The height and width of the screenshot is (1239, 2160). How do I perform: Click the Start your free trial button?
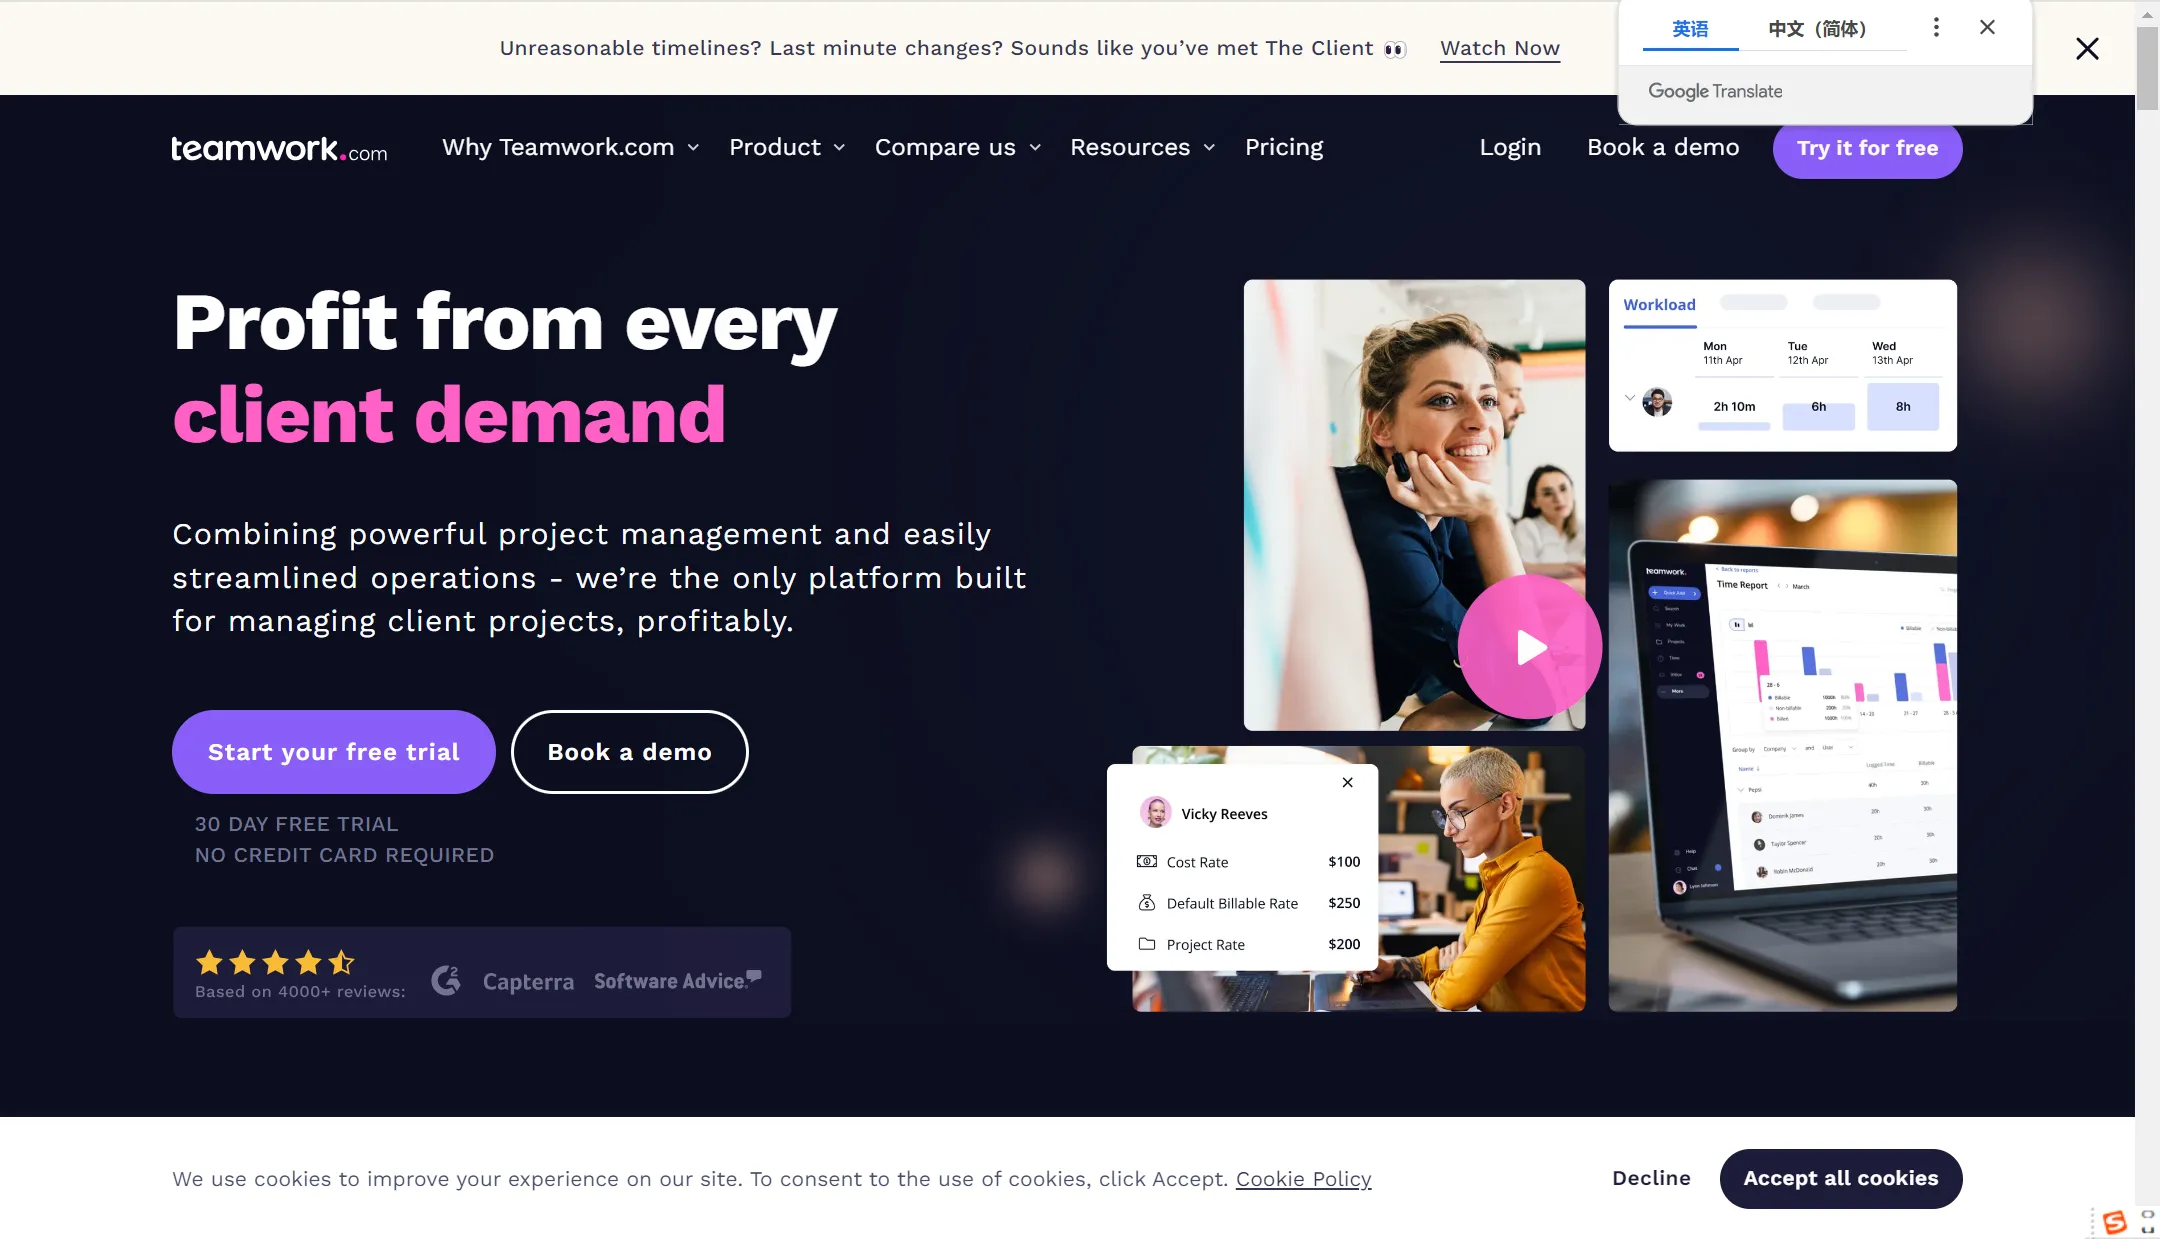[334, 751]
